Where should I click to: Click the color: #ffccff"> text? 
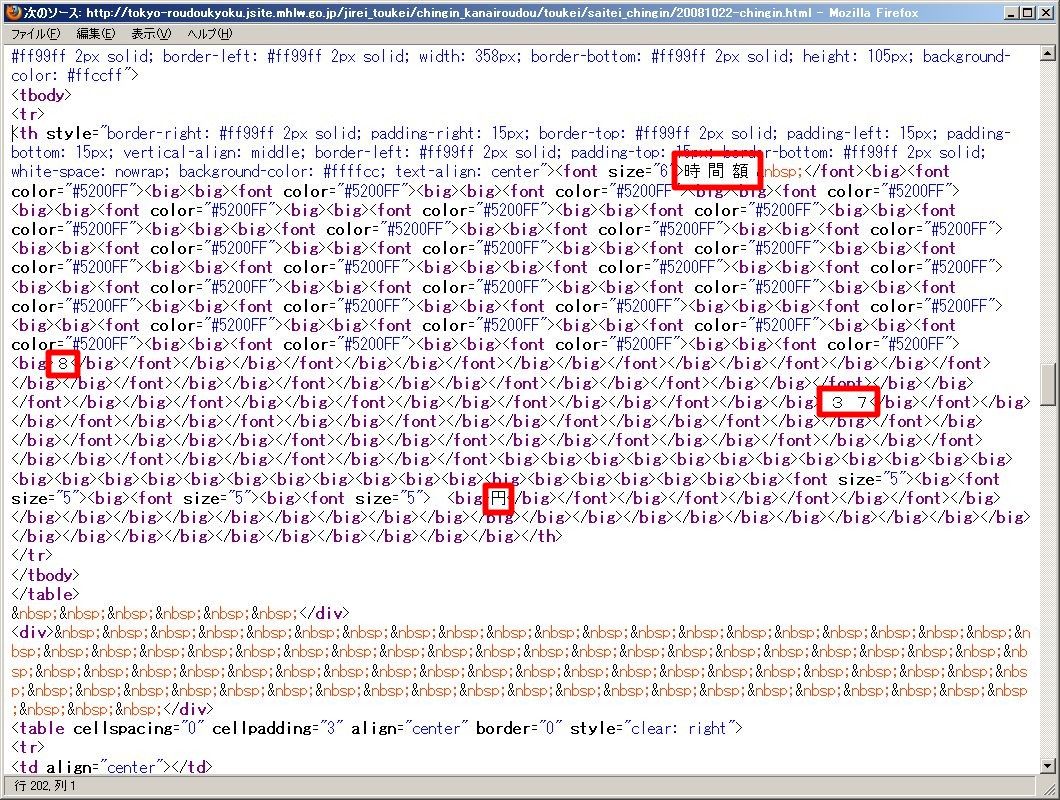(75, 76)
